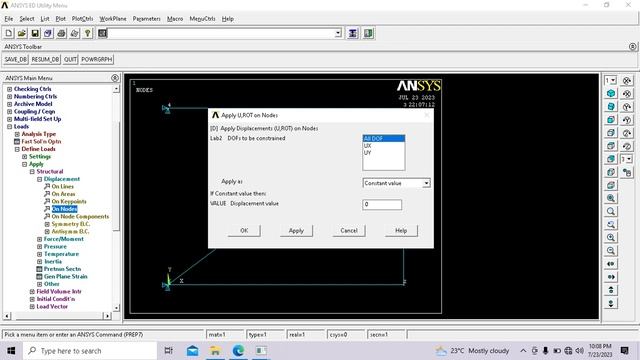Click the Open file folder toolbar icon
This screenshot has width=640, height=360.
click(22, 33)
